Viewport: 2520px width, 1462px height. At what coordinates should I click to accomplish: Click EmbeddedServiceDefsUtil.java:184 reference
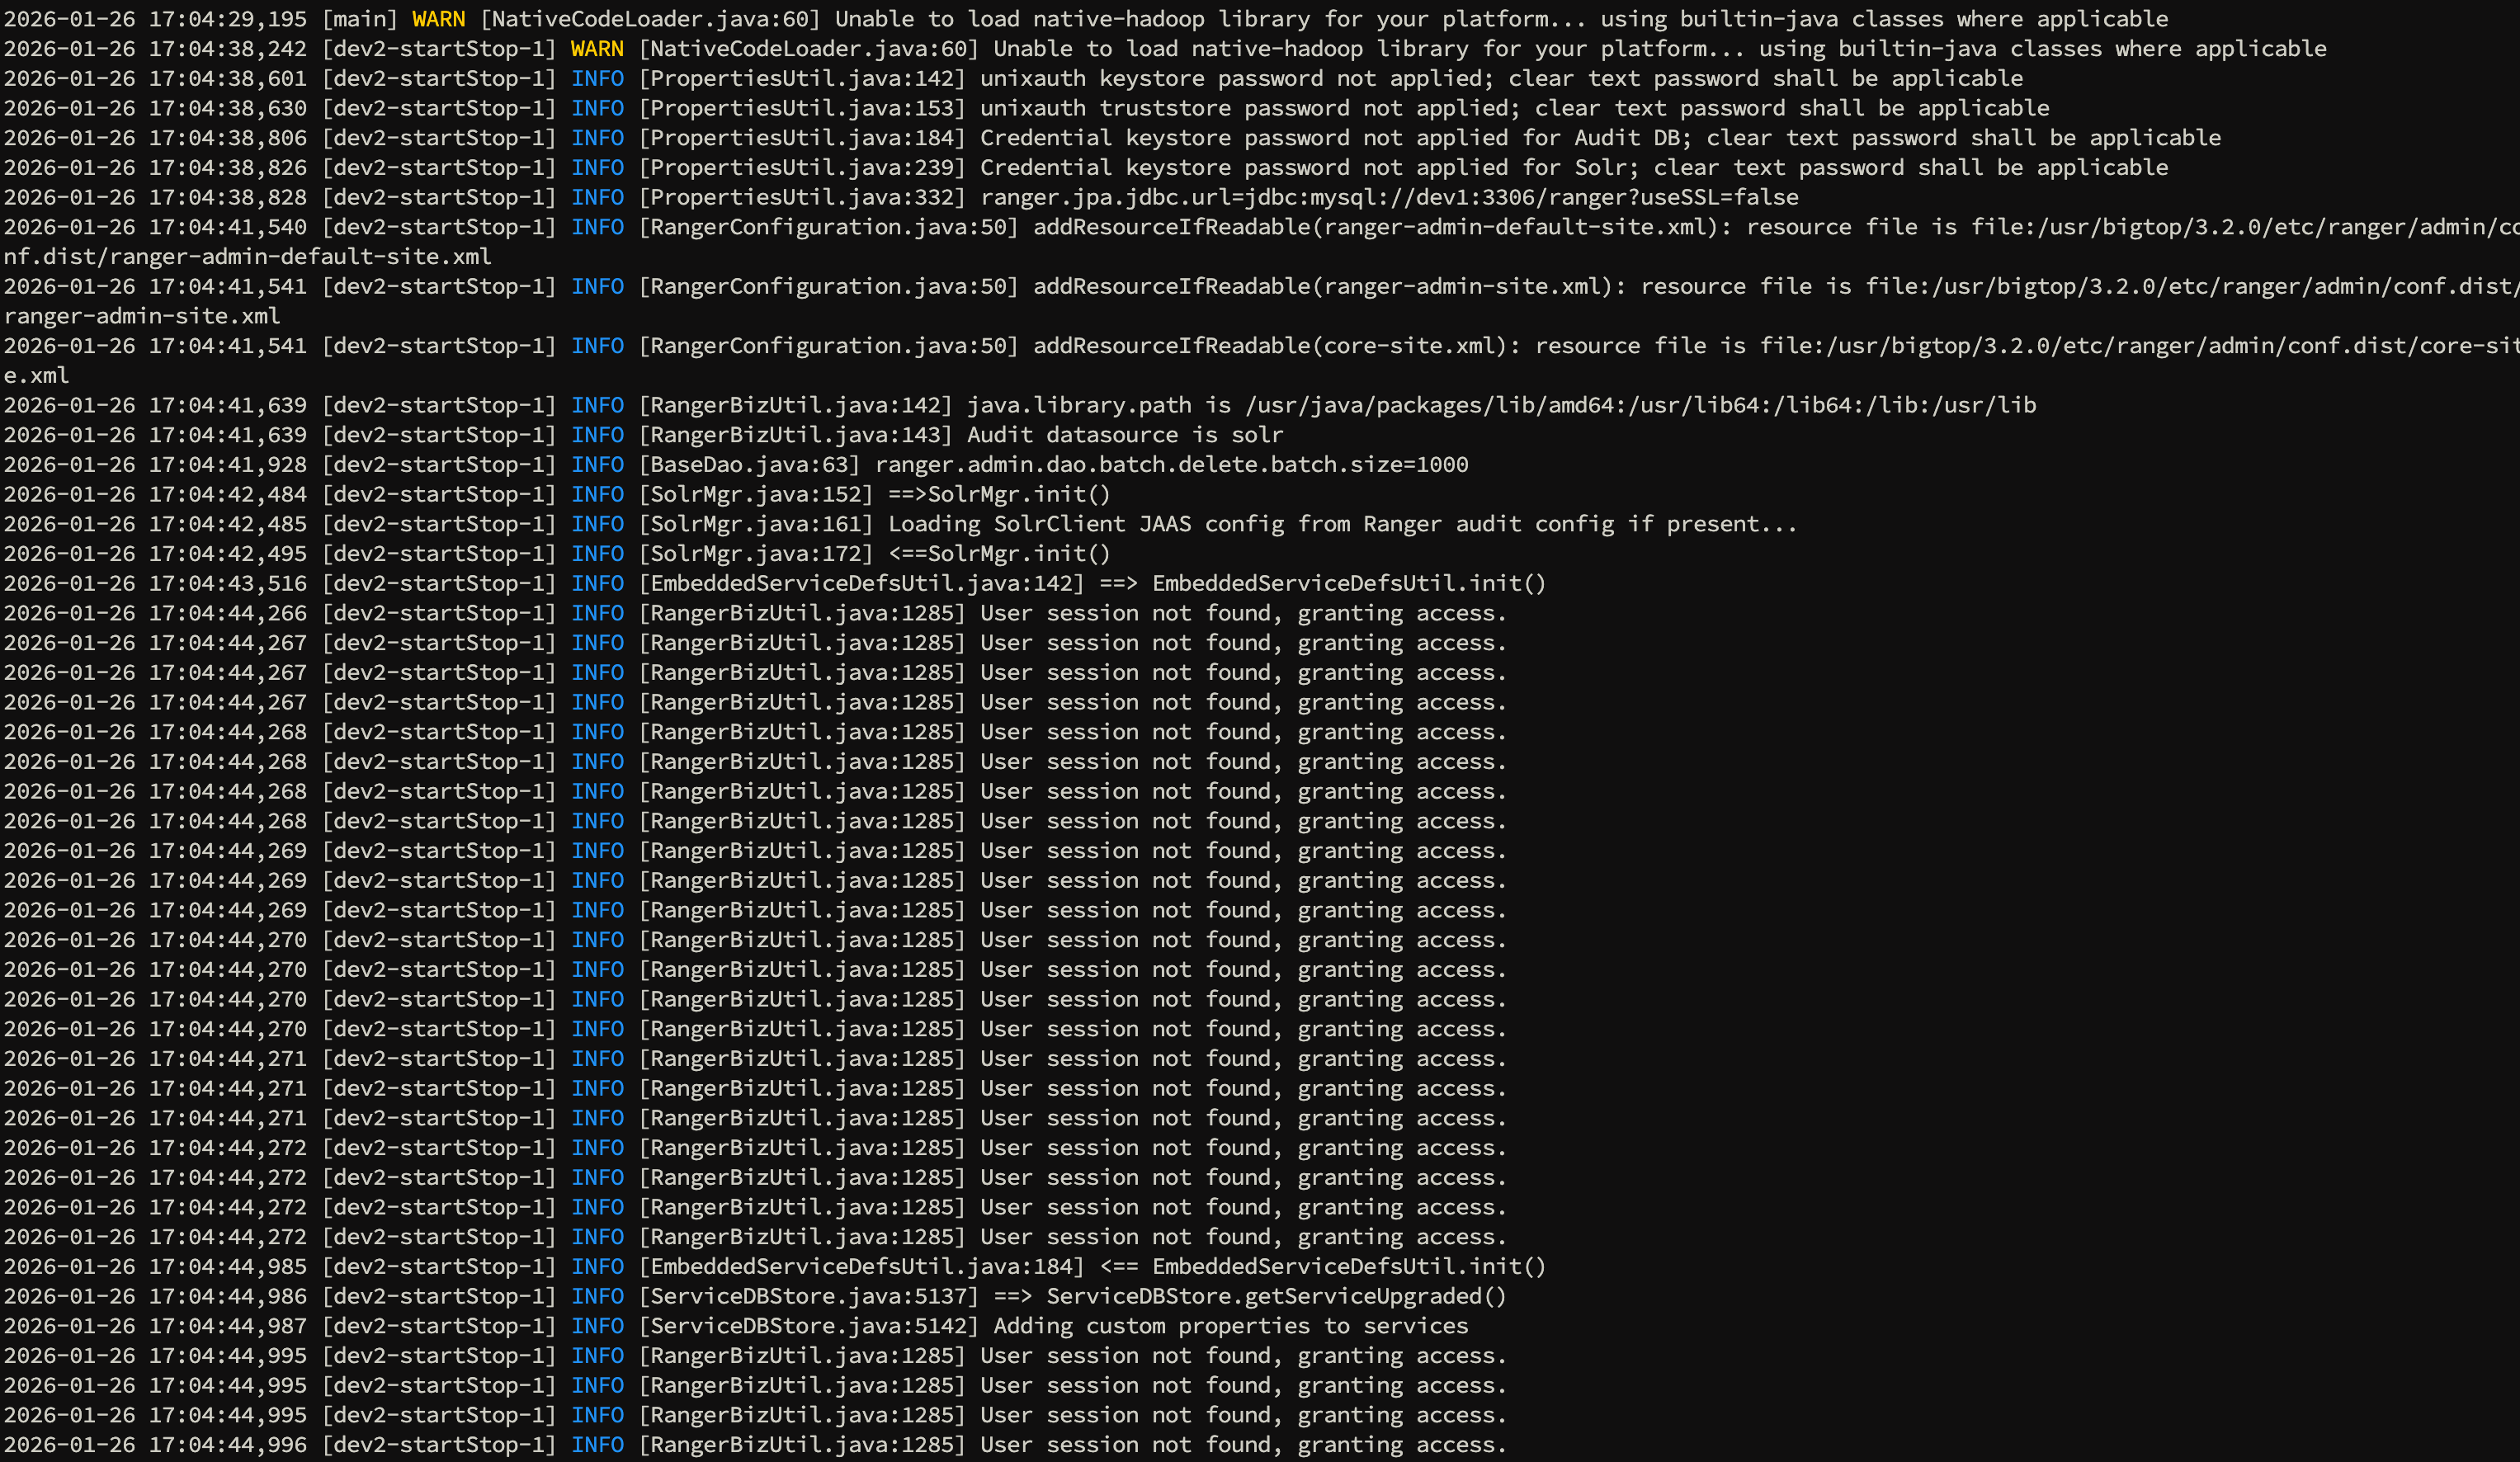tap(861, 1267)
